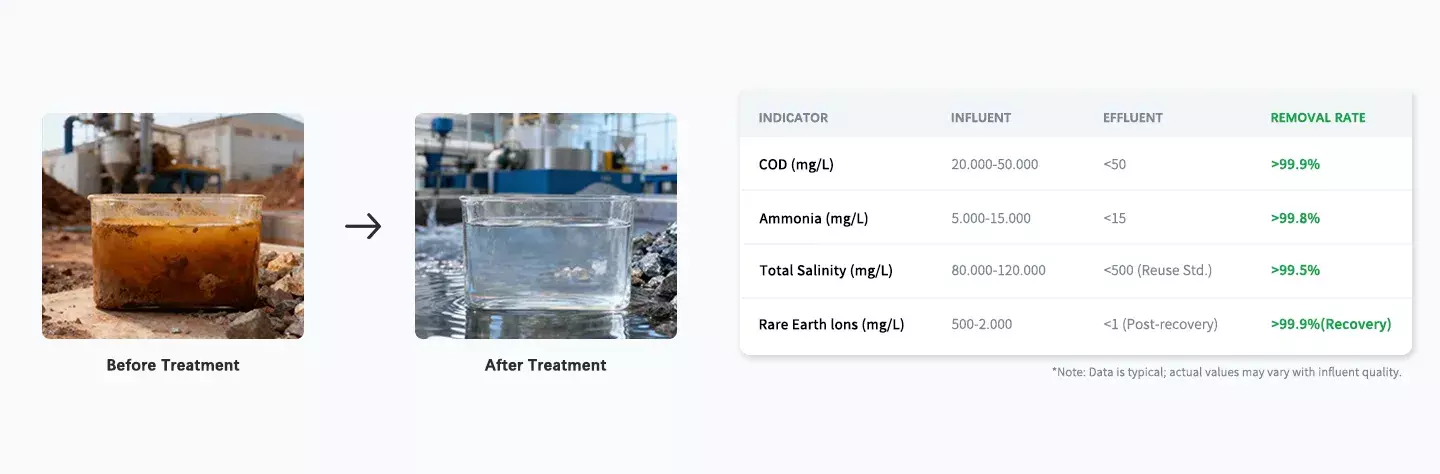Click the >99.5% salinity removal rate
The height and width of the screenshot is (474, 1440).
[1295, 271]
